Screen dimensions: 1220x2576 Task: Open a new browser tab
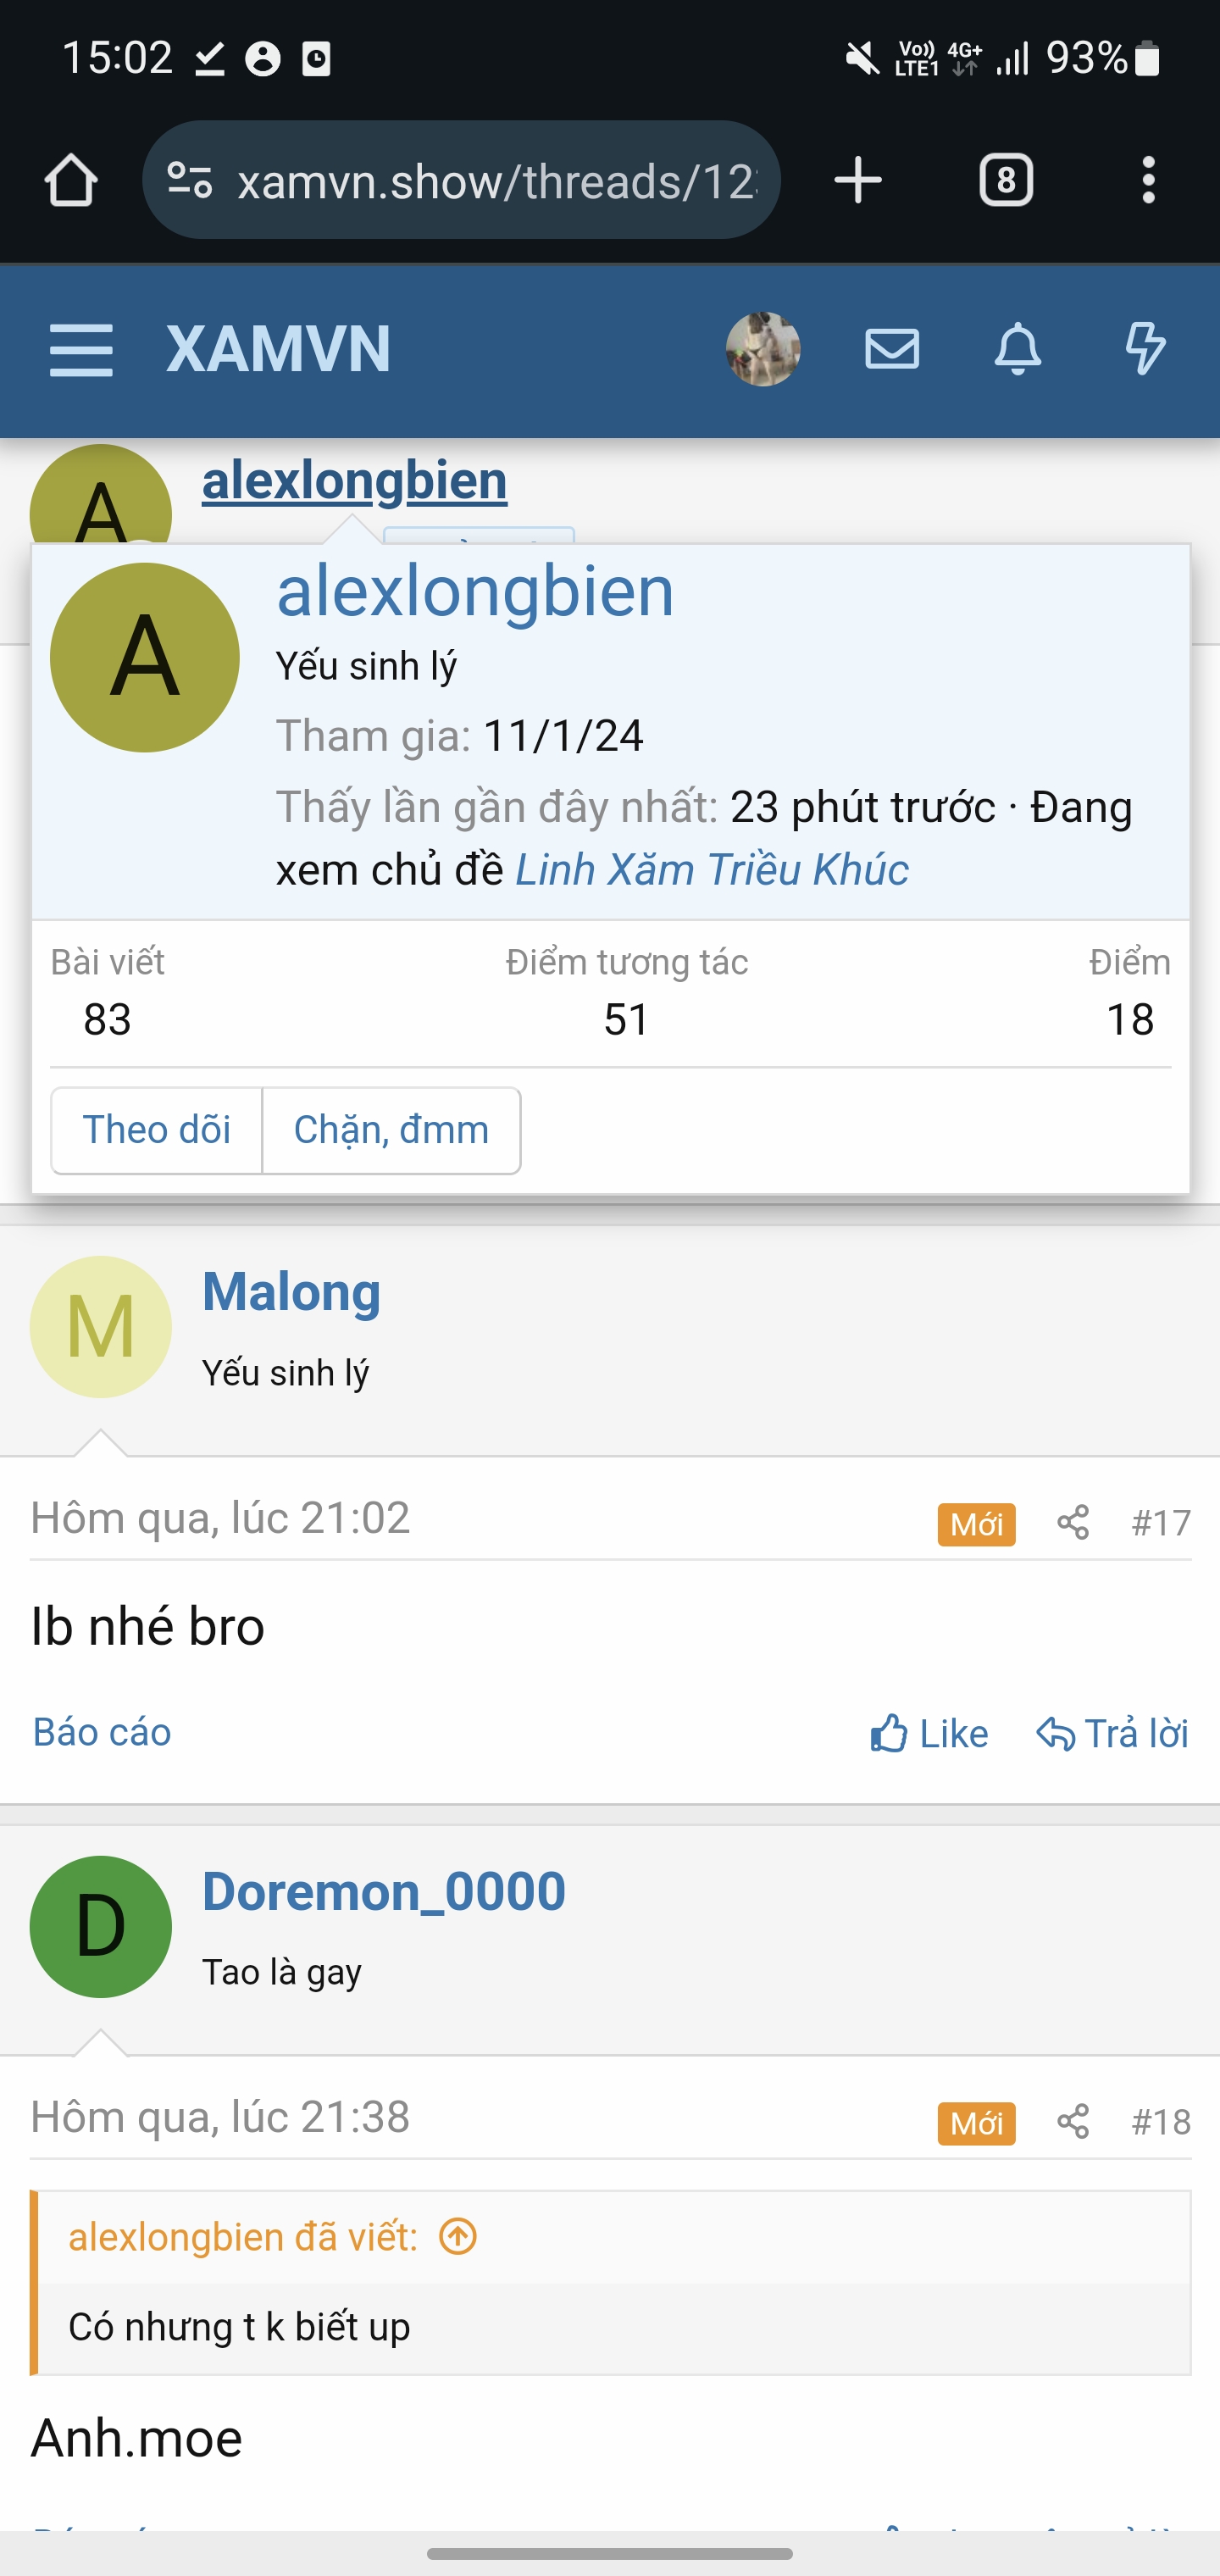(x=857, y=181)
